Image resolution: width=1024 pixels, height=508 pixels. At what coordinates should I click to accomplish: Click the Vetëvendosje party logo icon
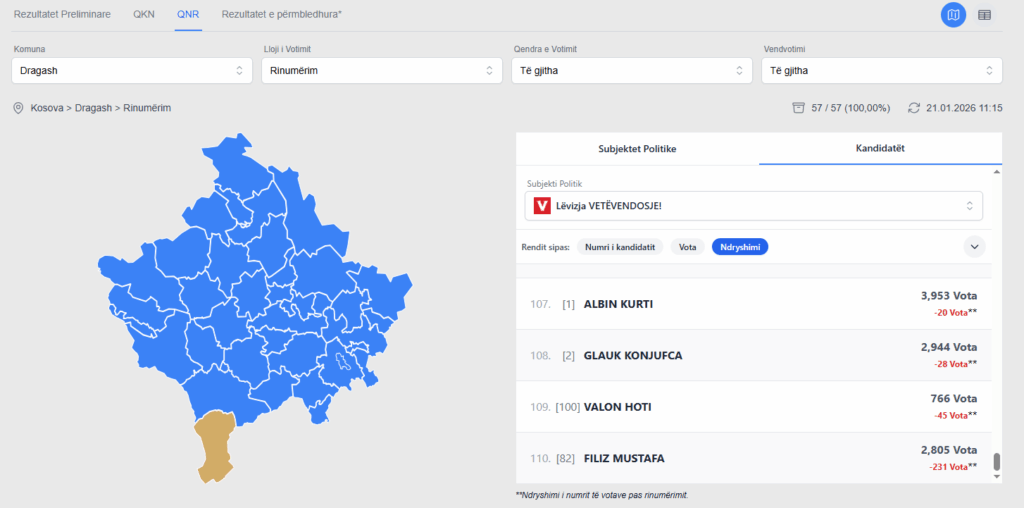pyautogui.click(x=543, y=206)
